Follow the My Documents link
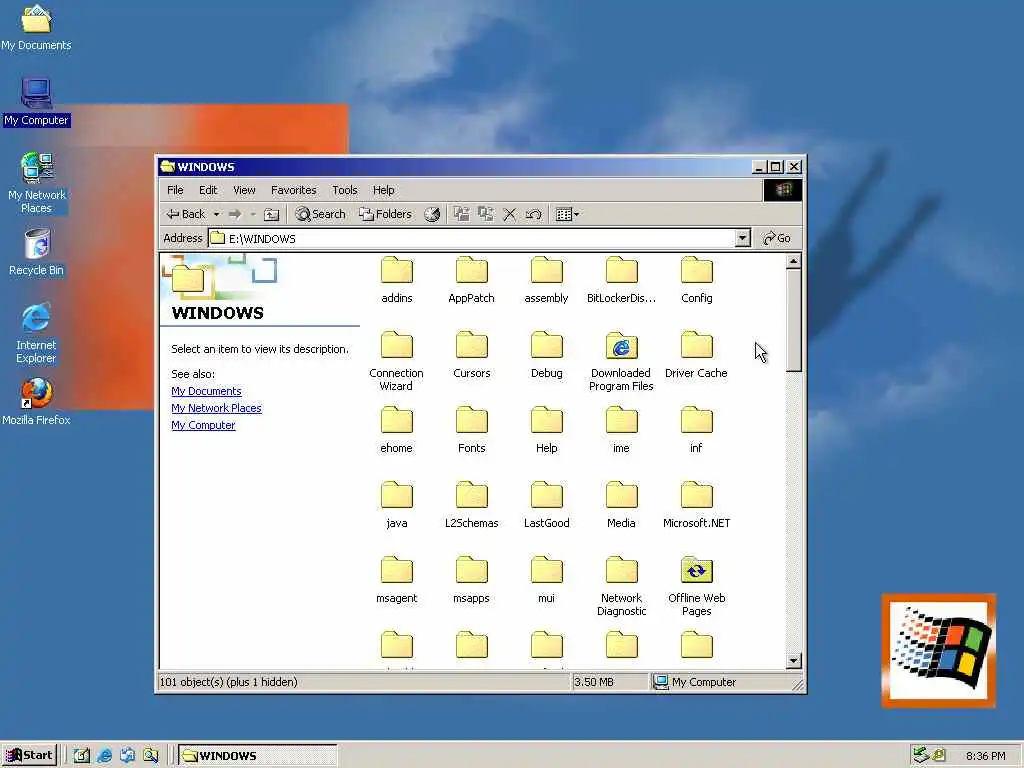Screen dimensions: 1024x768 [206, 391]
